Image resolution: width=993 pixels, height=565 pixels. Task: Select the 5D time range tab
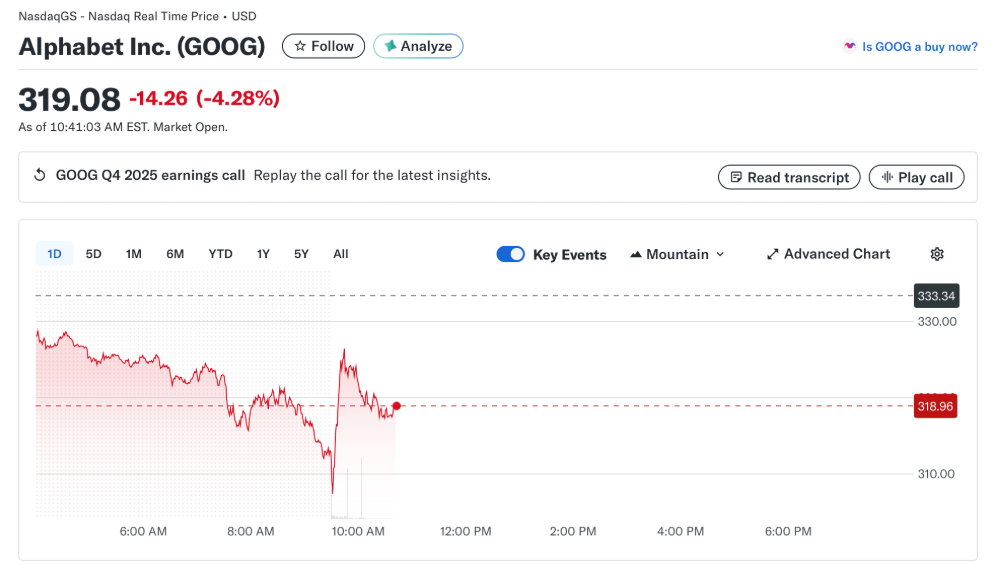point(94,254)
